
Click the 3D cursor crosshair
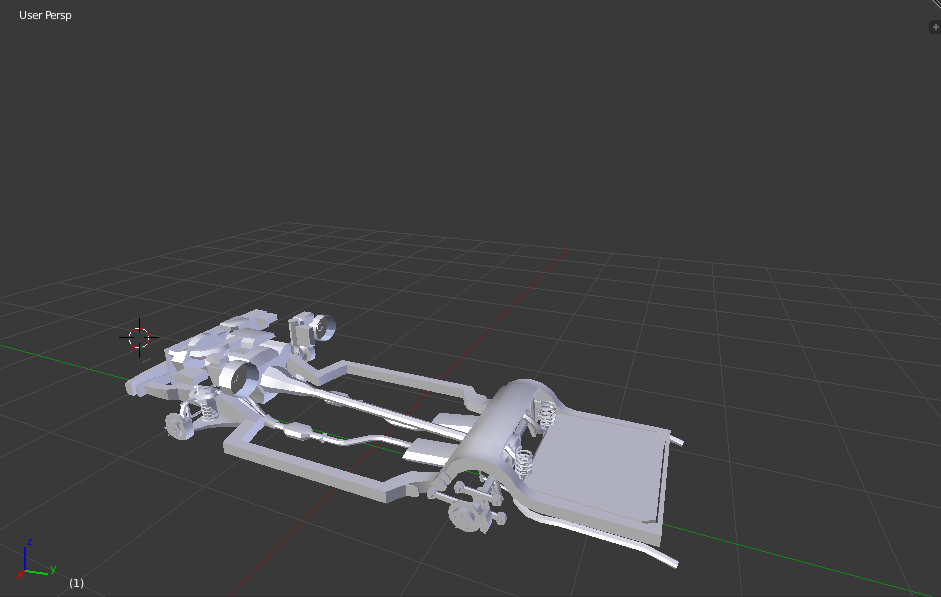coord(139,338)
